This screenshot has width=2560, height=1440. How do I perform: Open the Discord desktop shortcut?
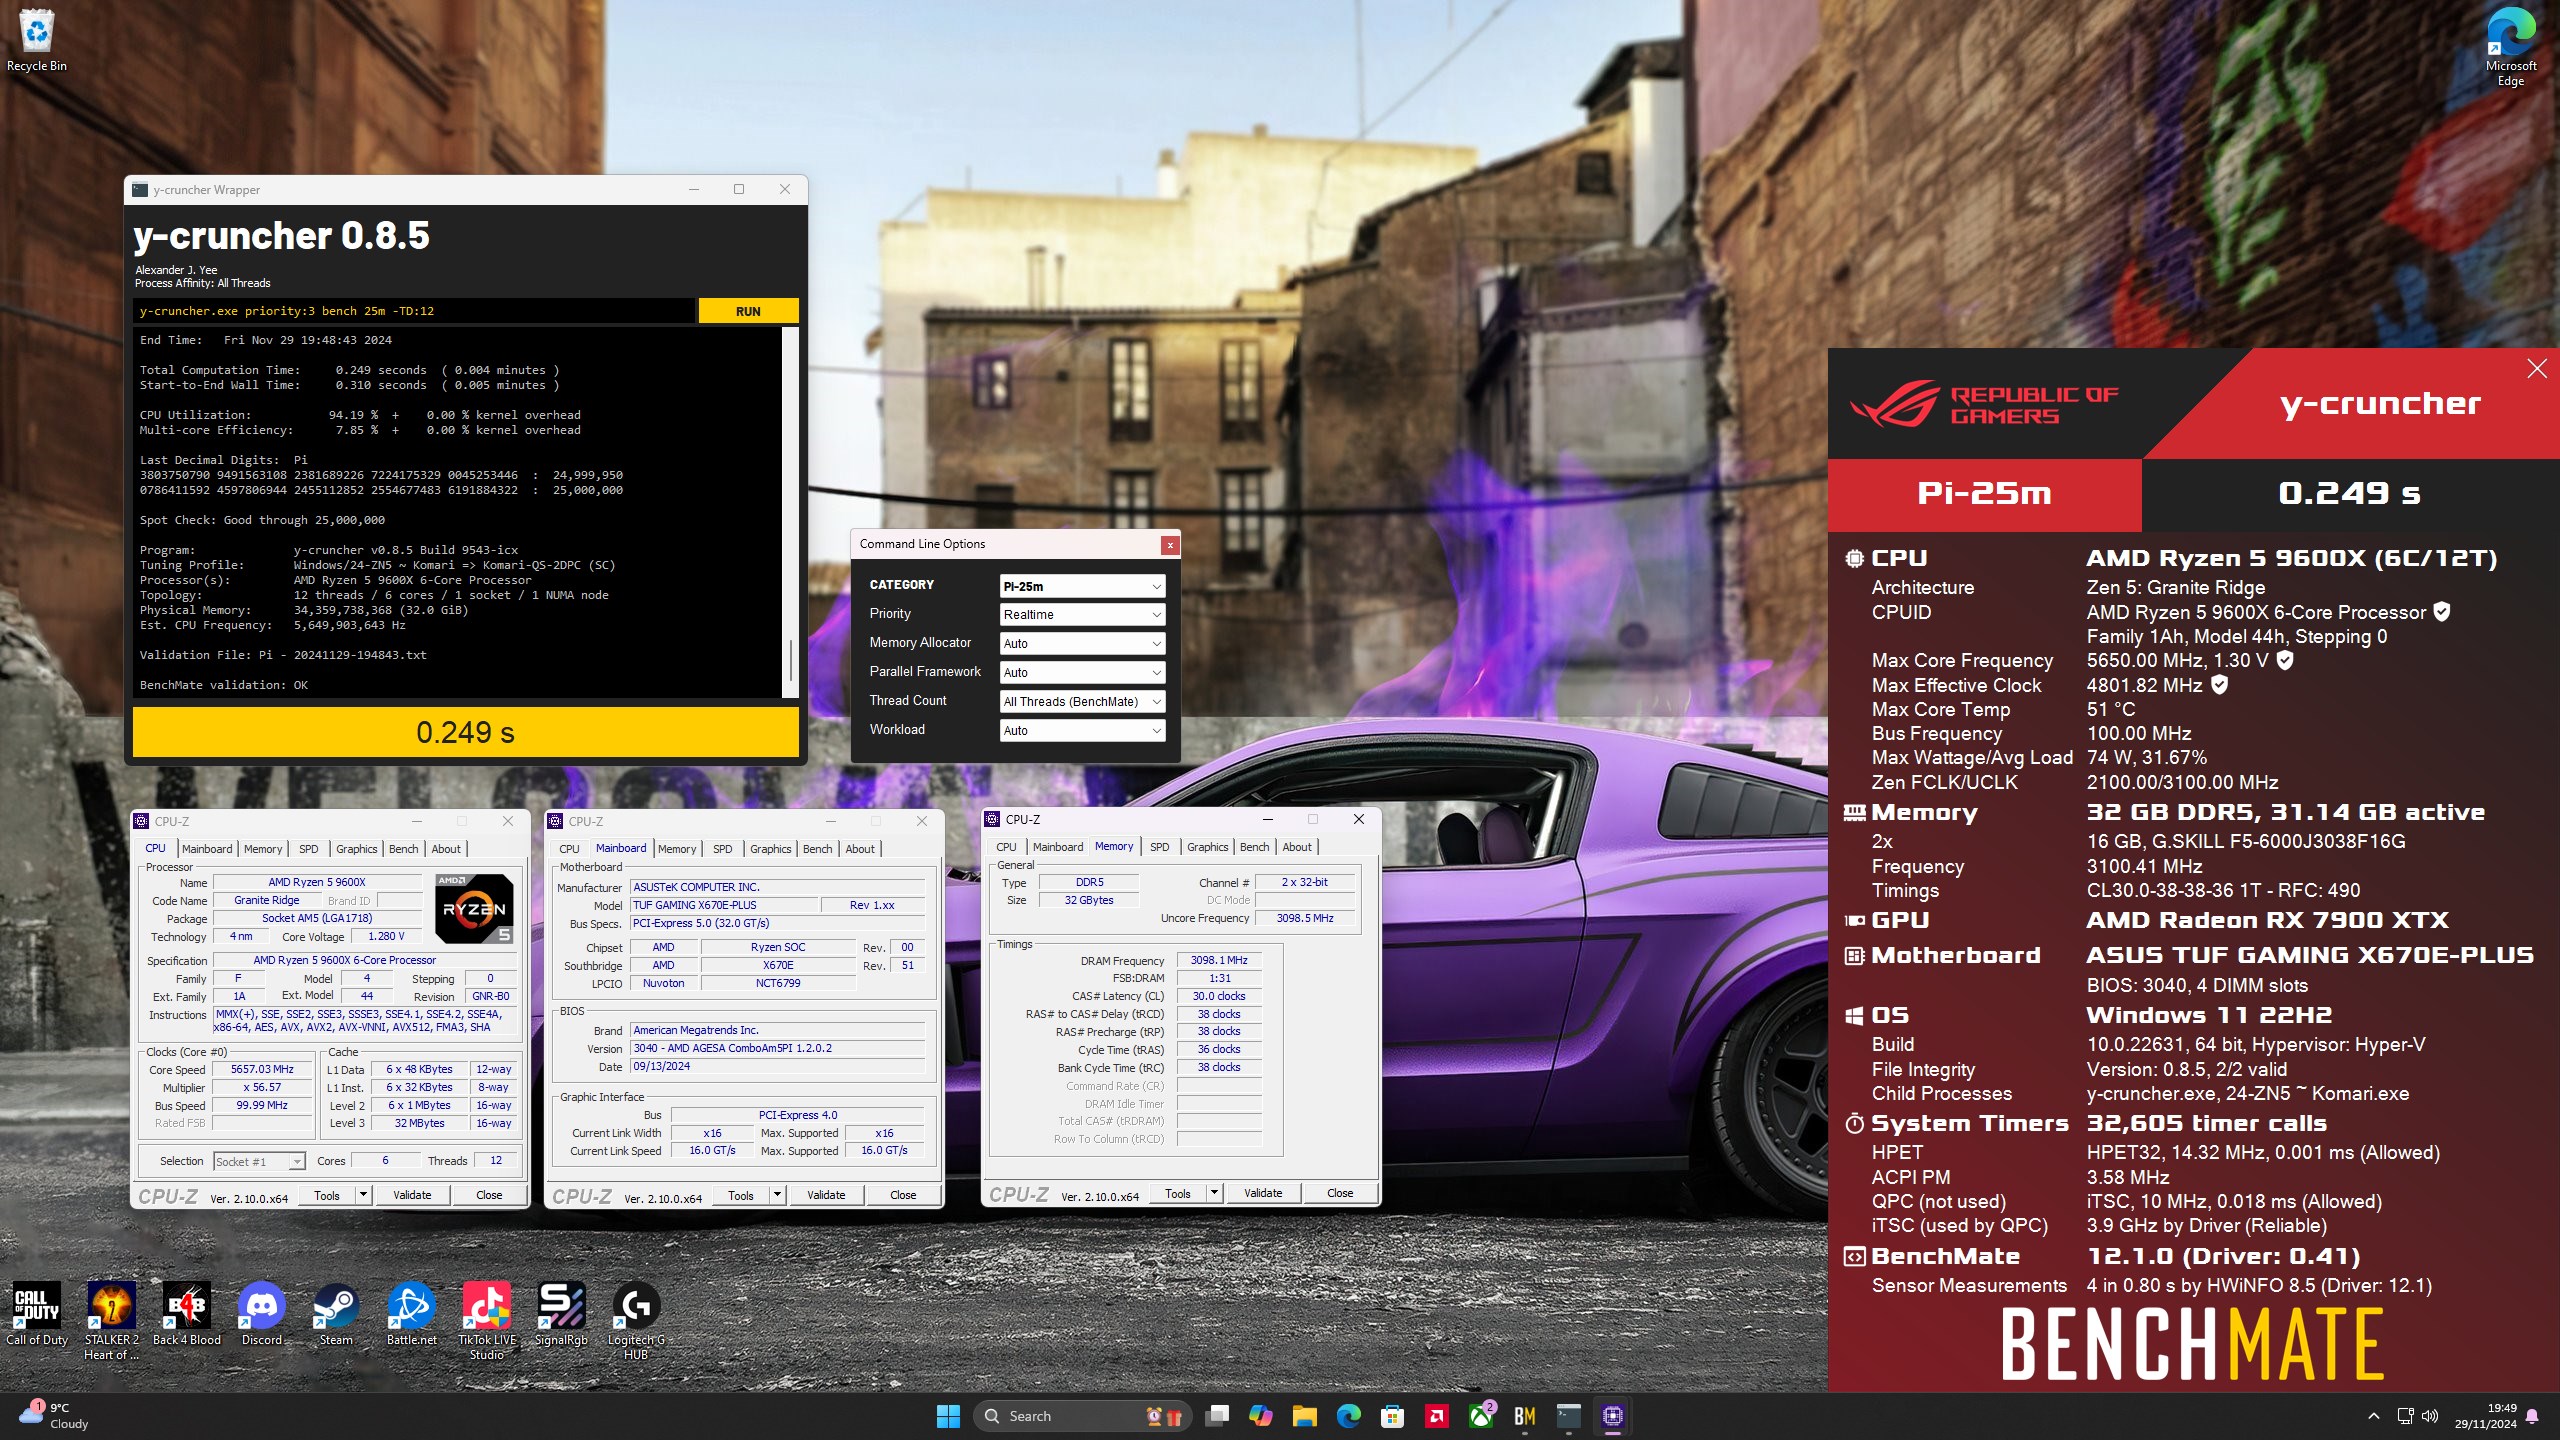click(262, 1314)
